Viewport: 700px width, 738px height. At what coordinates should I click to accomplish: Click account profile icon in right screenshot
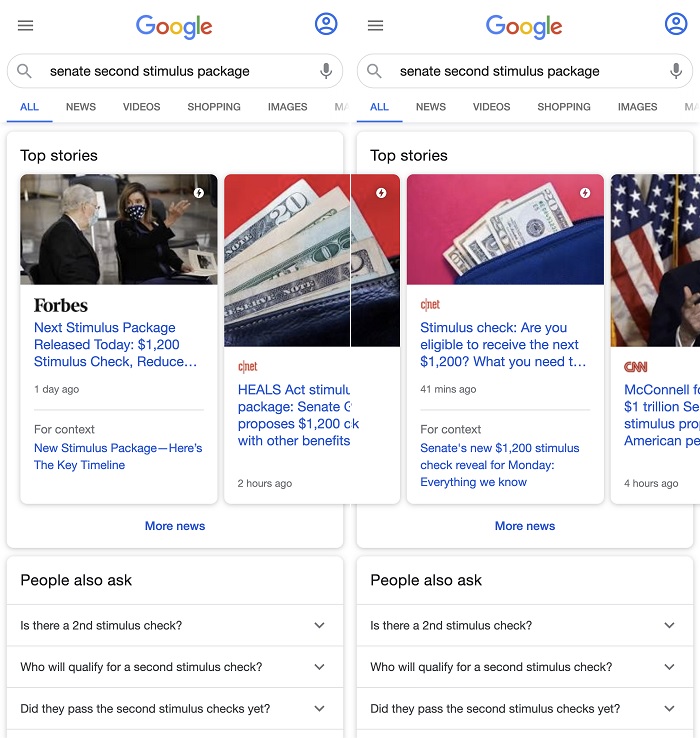point(676,24)
